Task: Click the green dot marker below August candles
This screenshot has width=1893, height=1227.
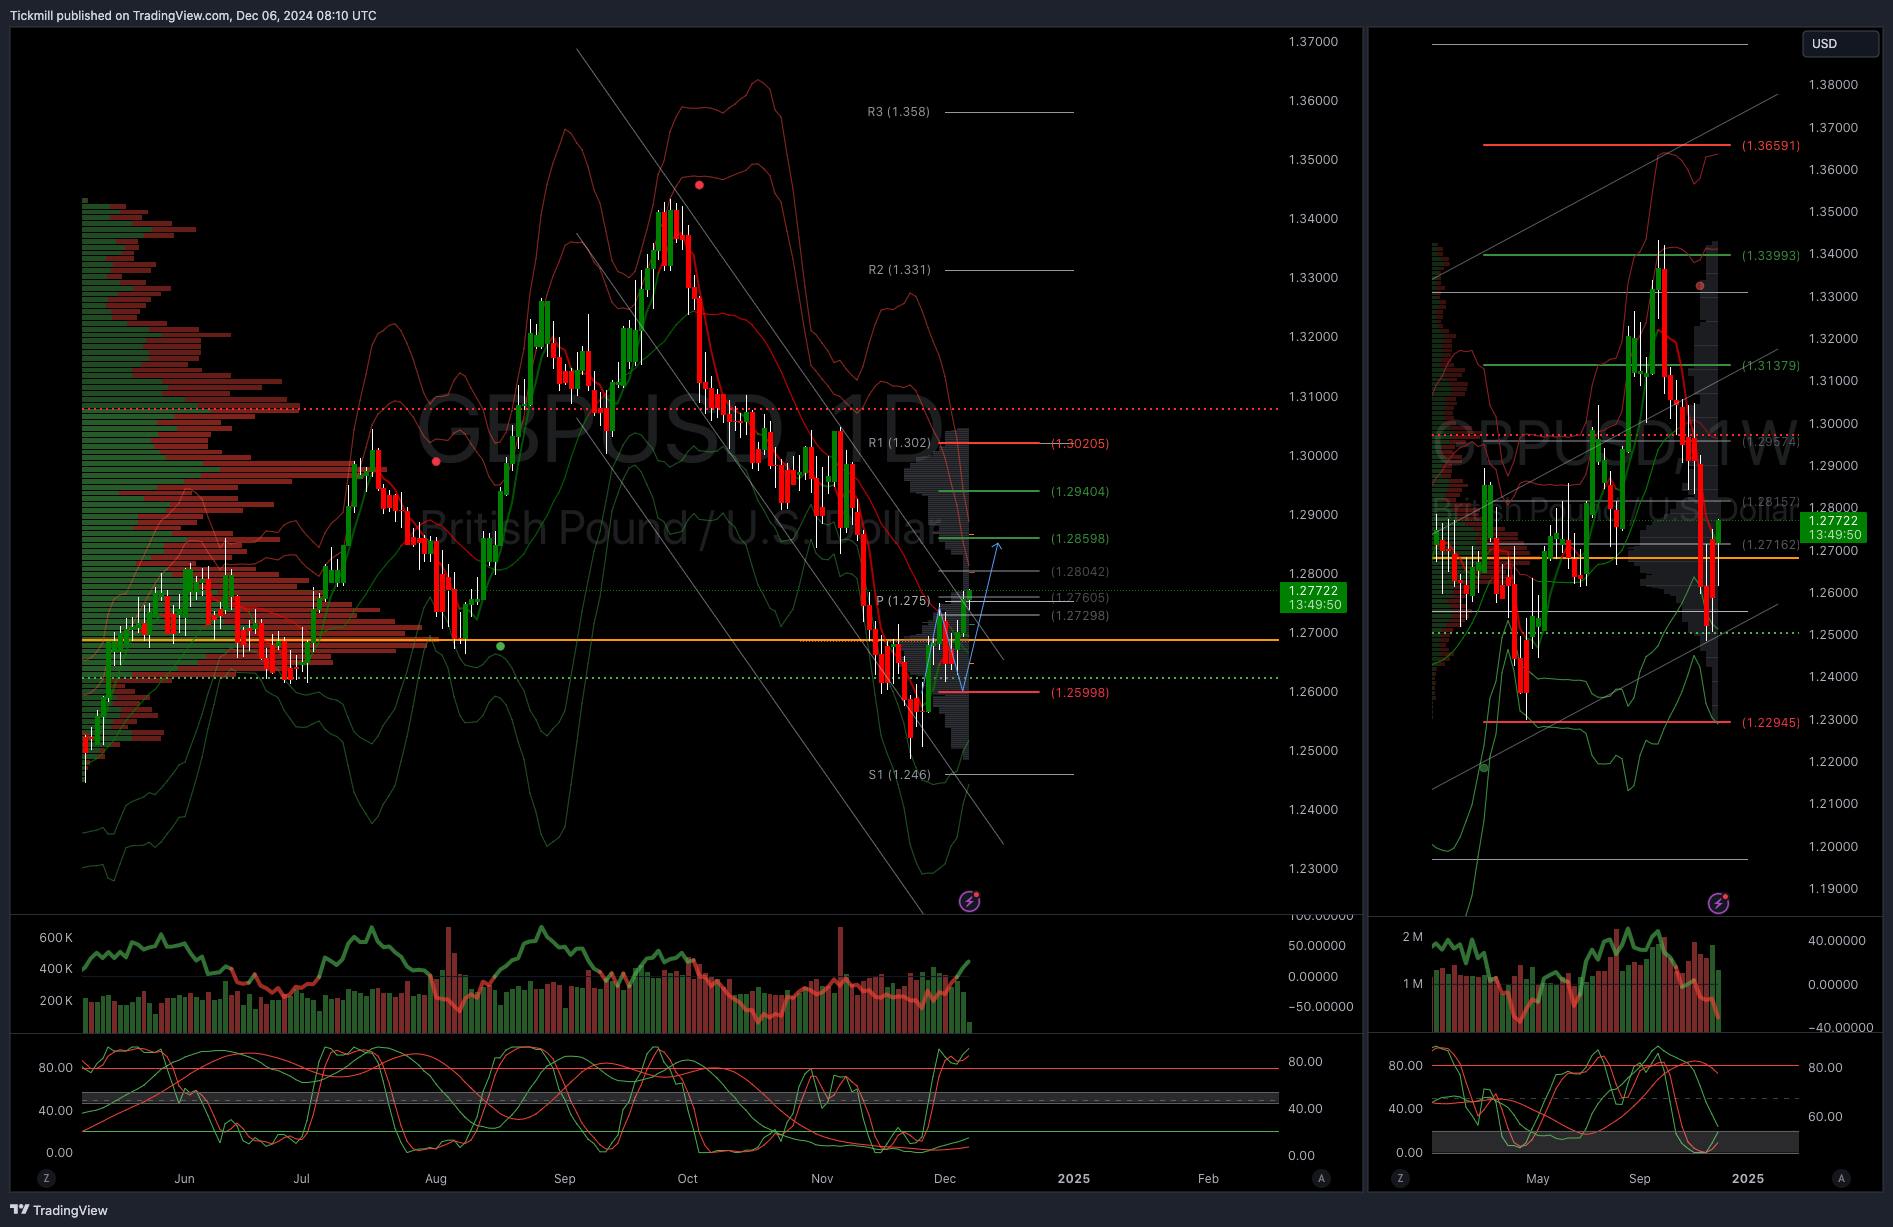Action: coord(500,646)
